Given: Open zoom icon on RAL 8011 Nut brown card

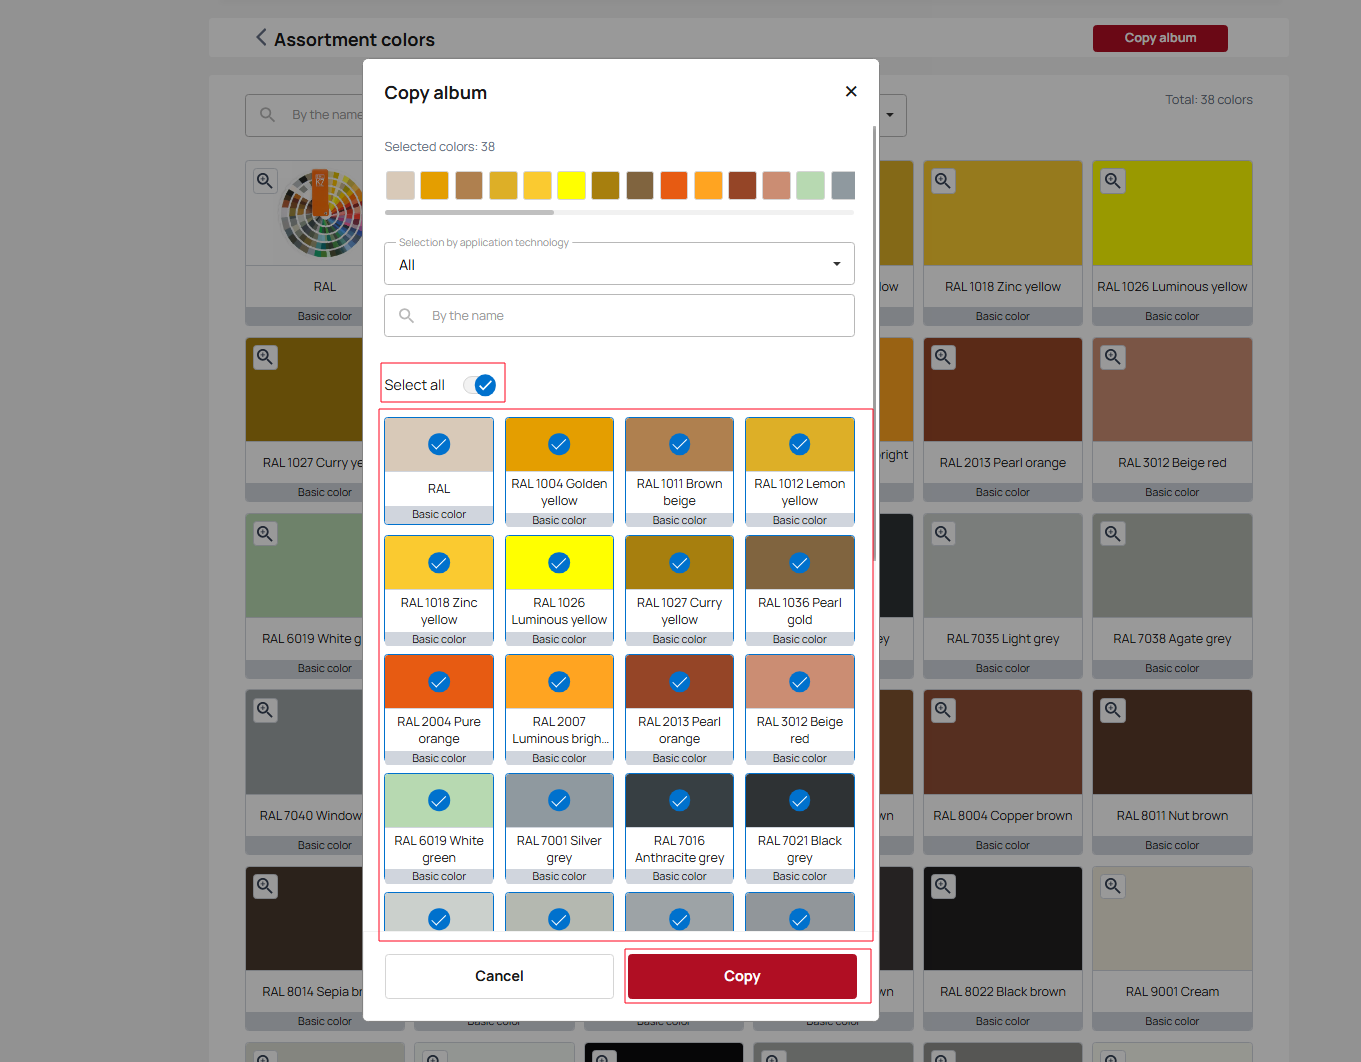Looking at the screenshot, I should (x=1113, y=710).
